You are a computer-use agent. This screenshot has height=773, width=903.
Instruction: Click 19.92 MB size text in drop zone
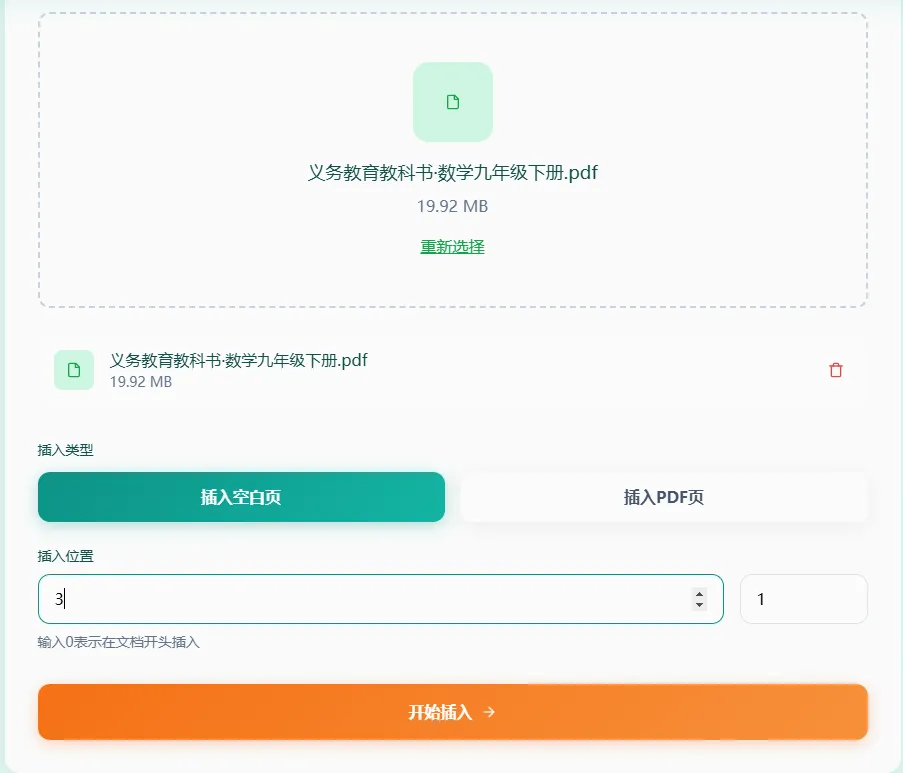tap(453, 206)
